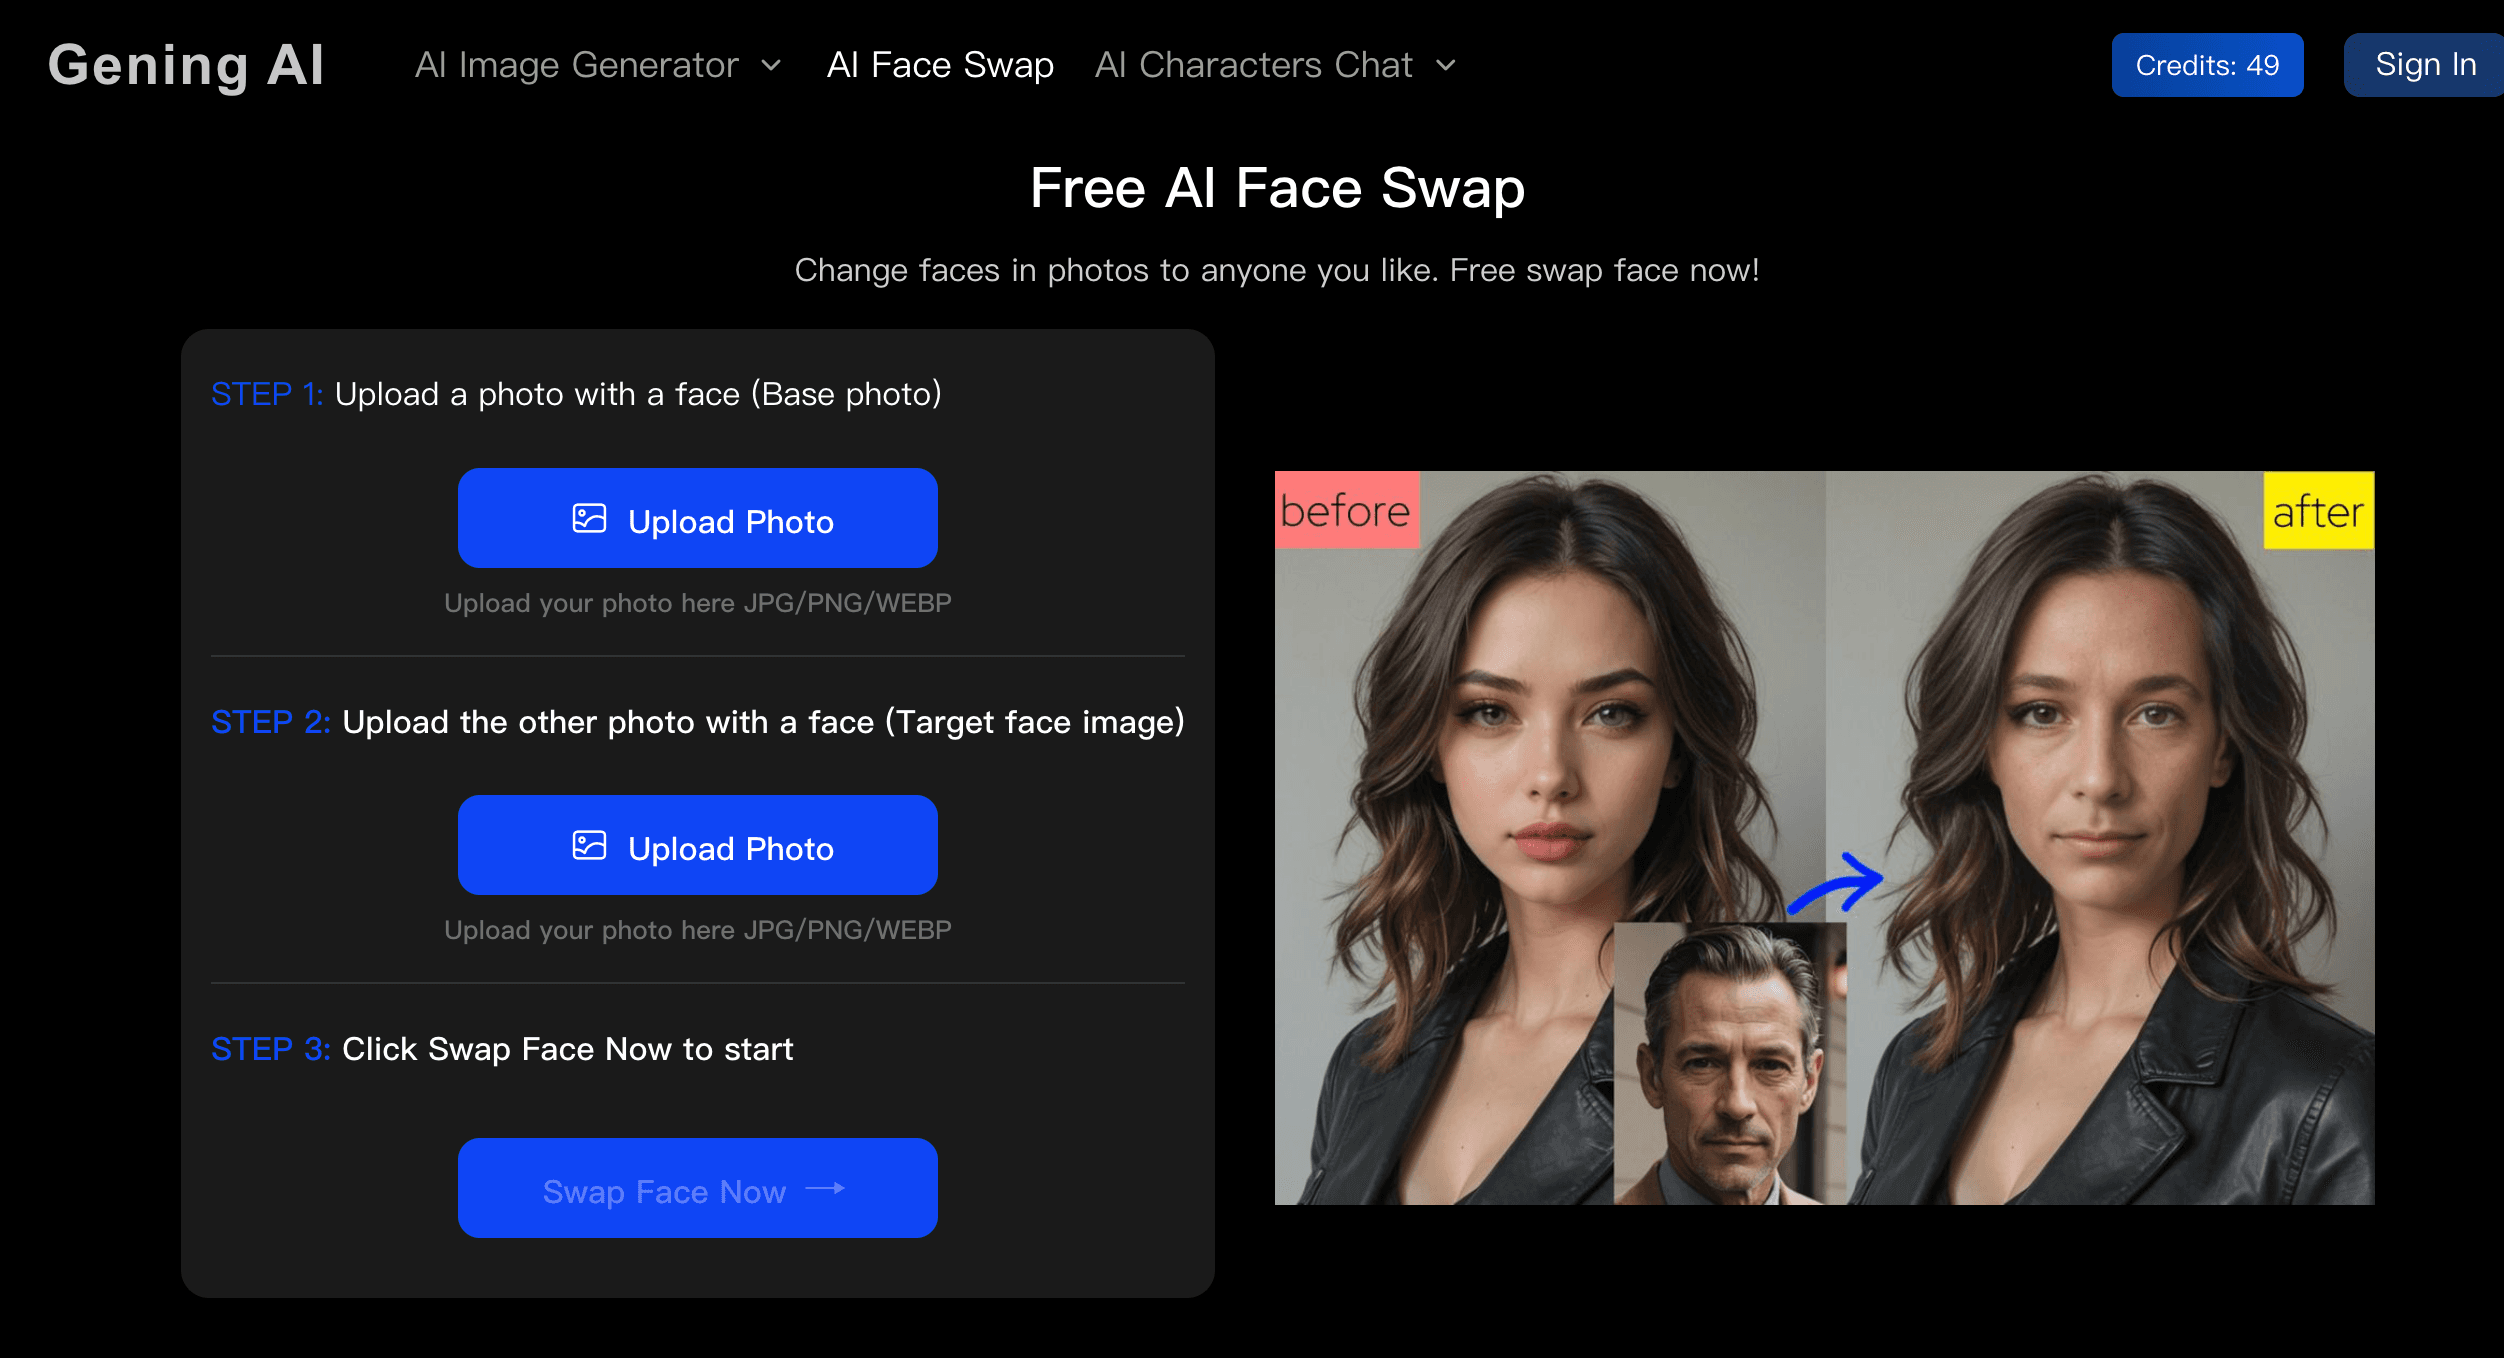
Task: Expand the AI Image Generator chevron
Action: [771, 66]
